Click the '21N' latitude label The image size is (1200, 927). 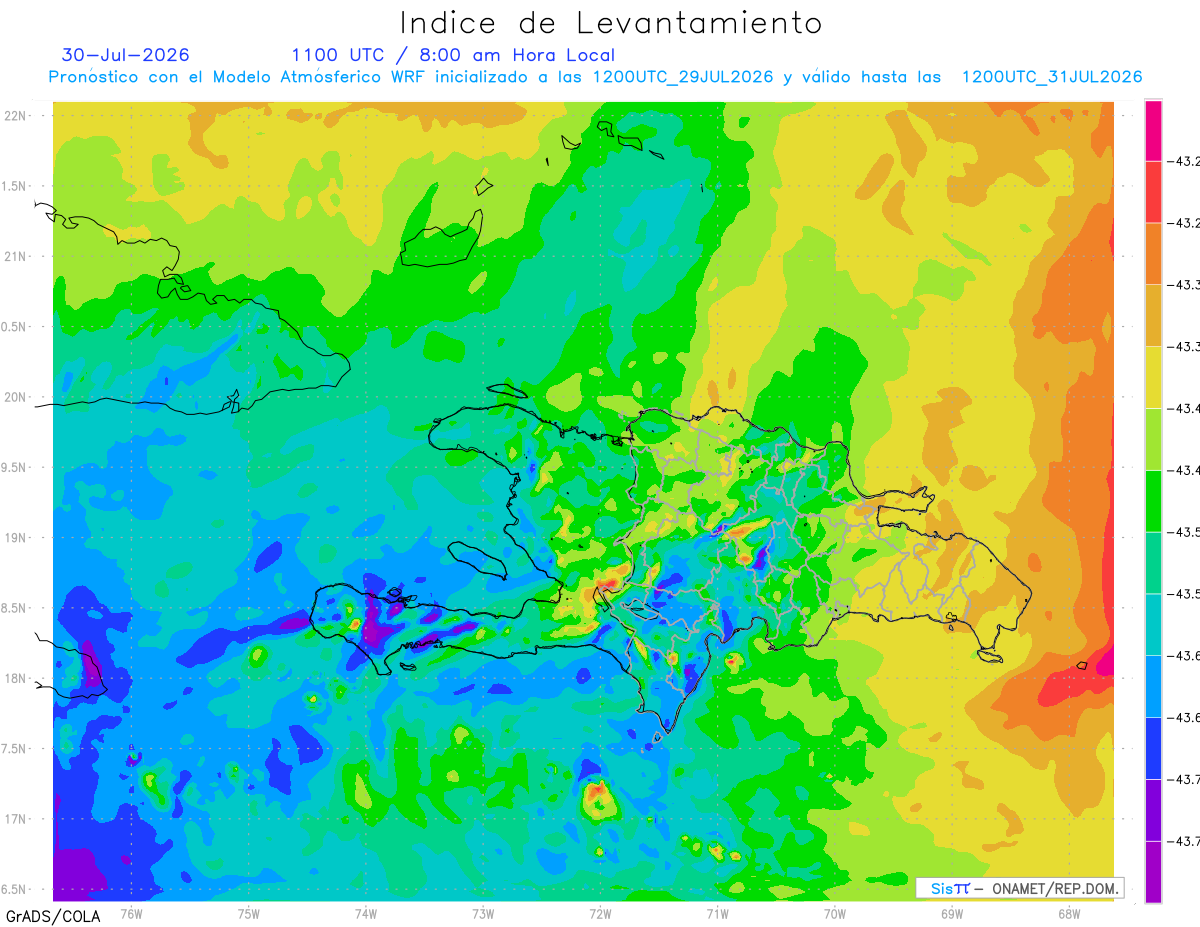click(x=15, y=257)
